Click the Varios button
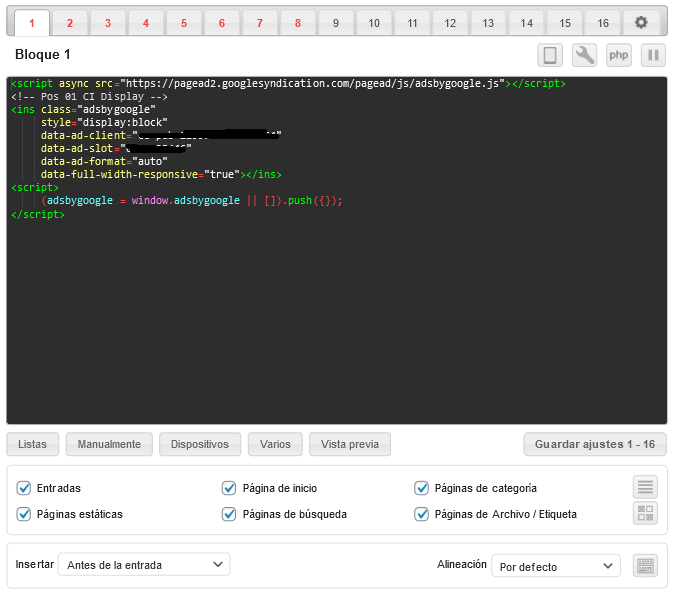 pos(275,444)
